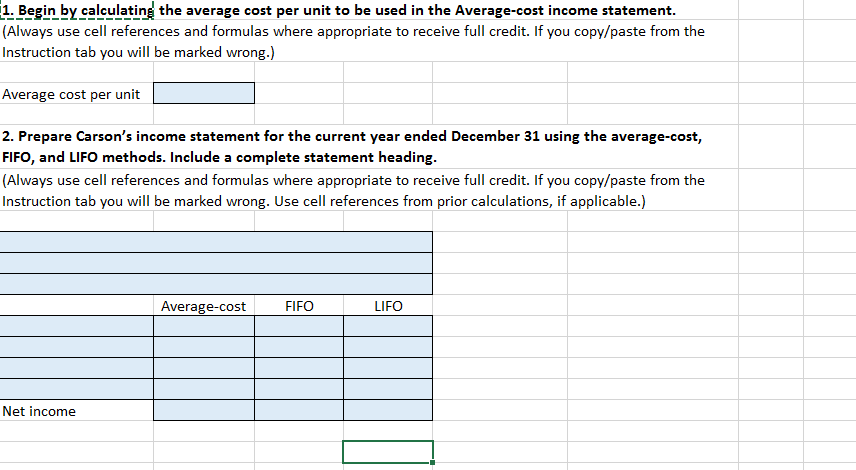856x470 pixels.
Task: Click the green-outlined active cell below LIFO column
Action: tap(388, 452)
